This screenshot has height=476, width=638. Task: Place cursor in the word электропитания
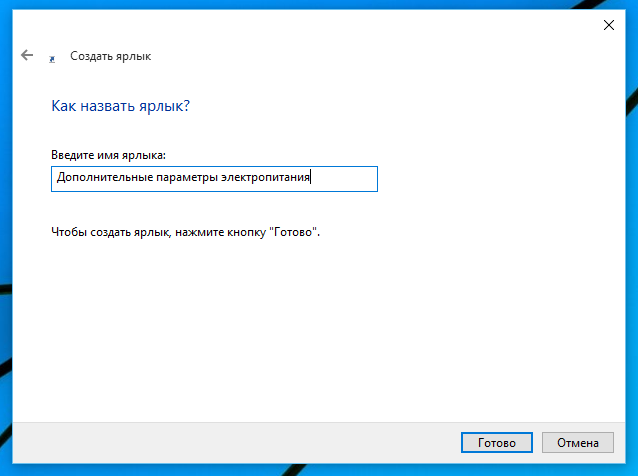[266, 178]
